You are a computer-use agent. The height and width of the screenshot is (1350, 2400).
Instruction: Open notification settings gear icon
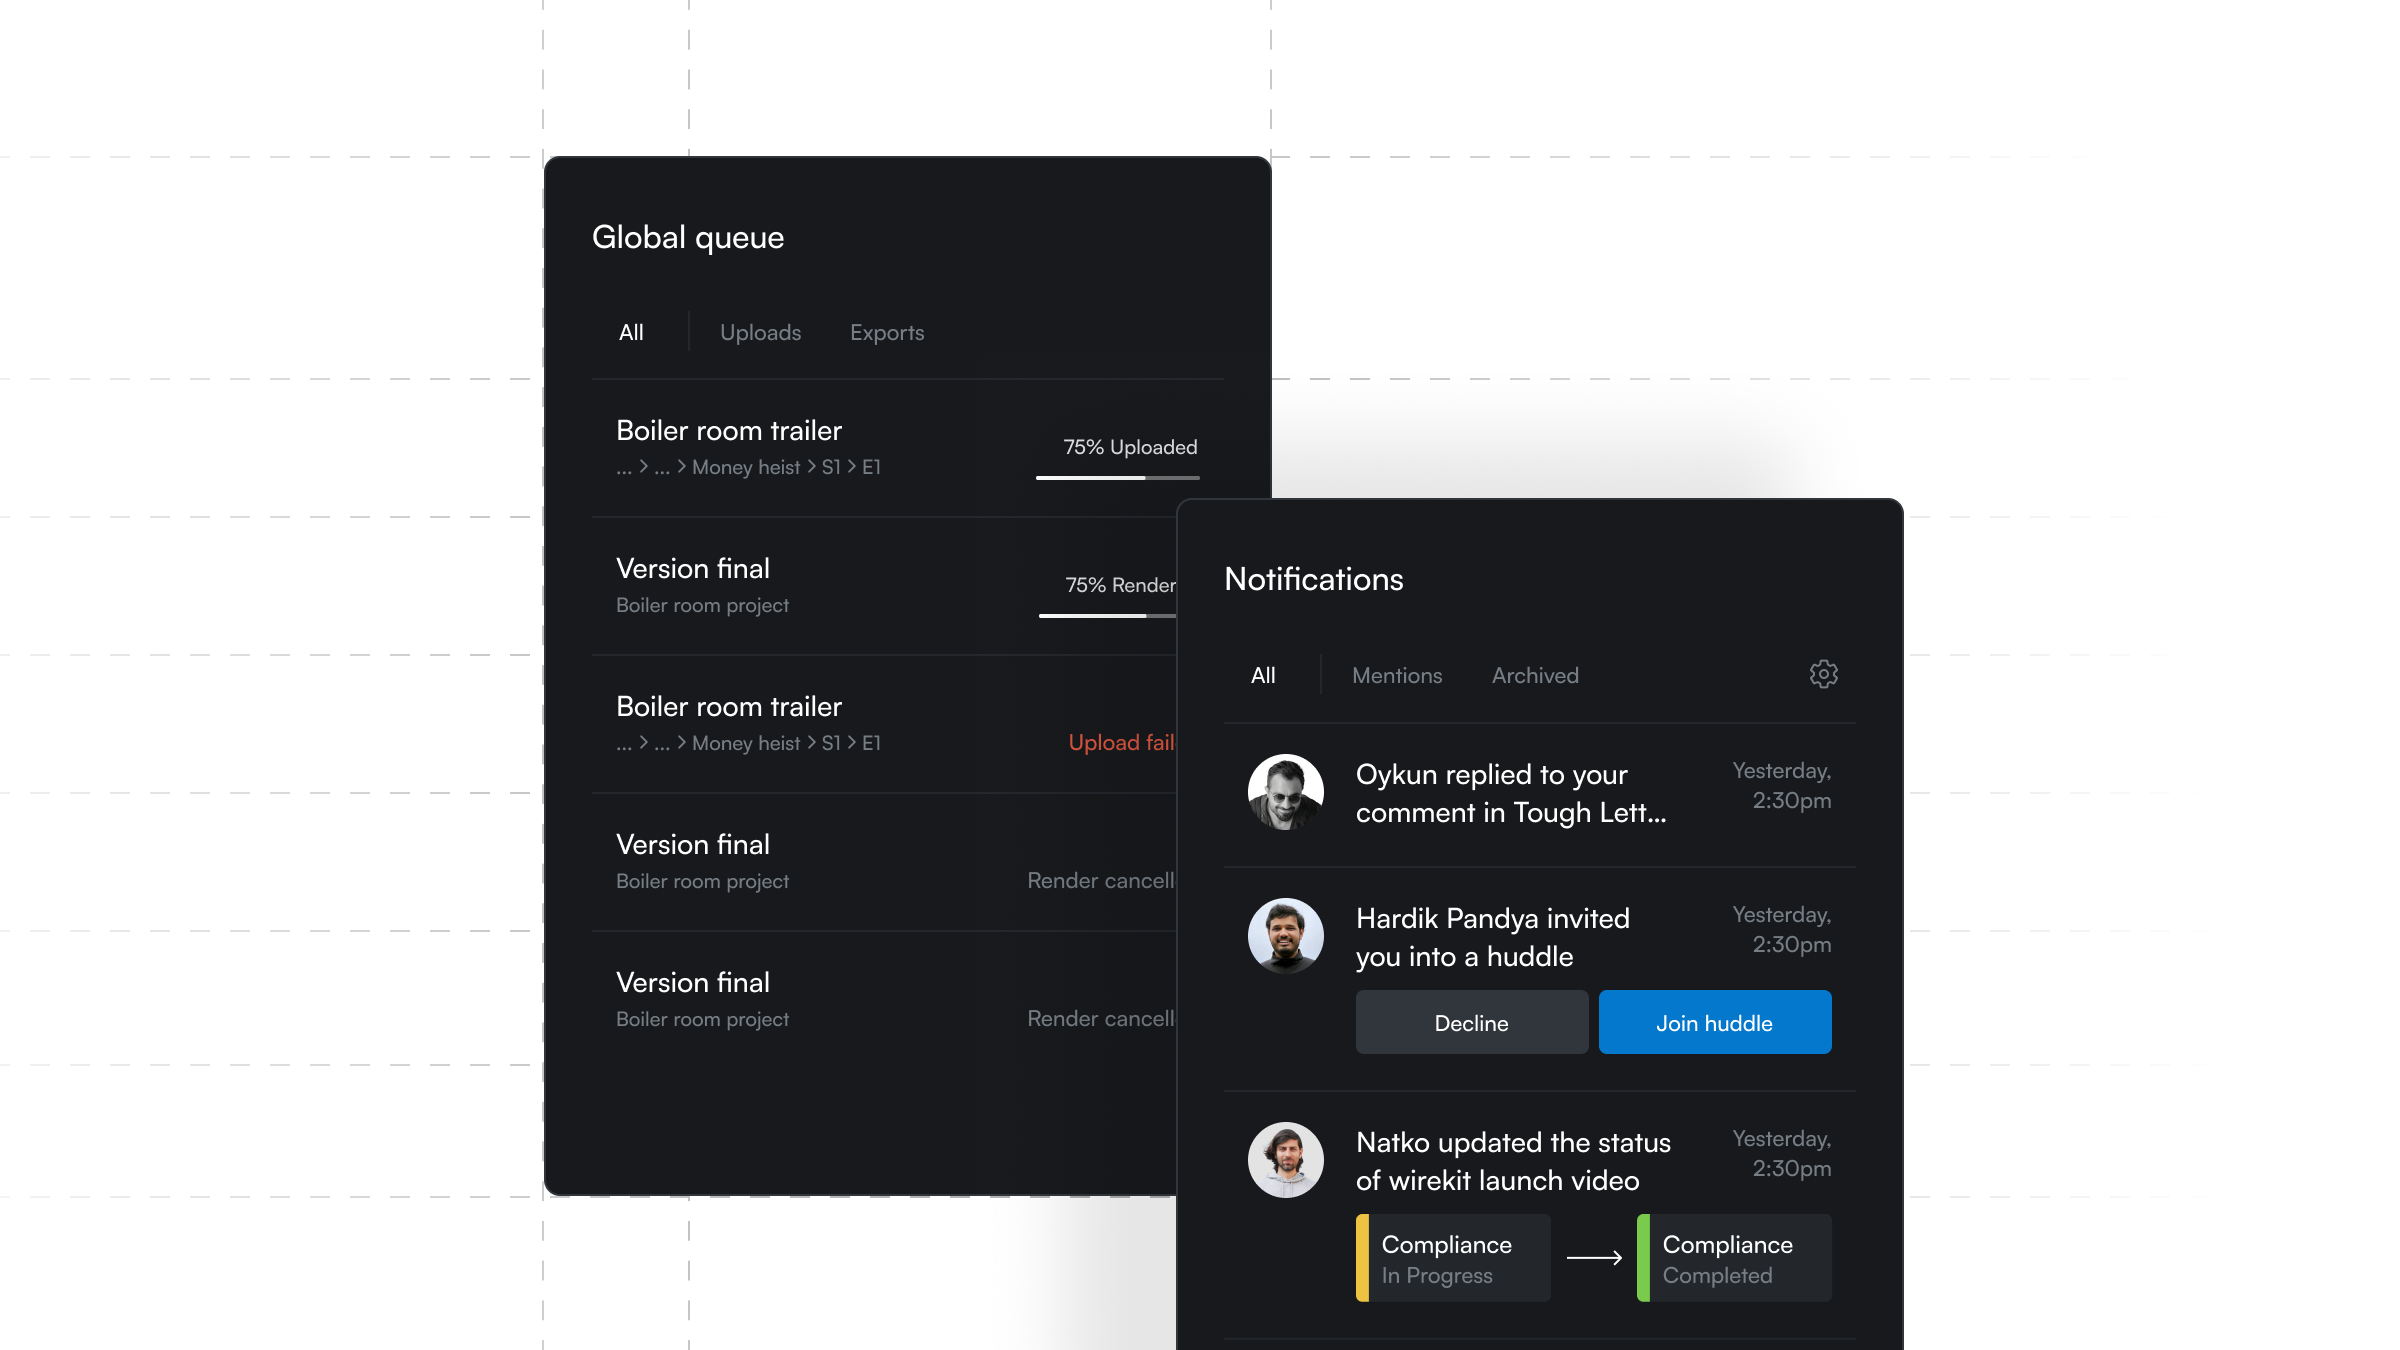click(x=1823, y=674)
